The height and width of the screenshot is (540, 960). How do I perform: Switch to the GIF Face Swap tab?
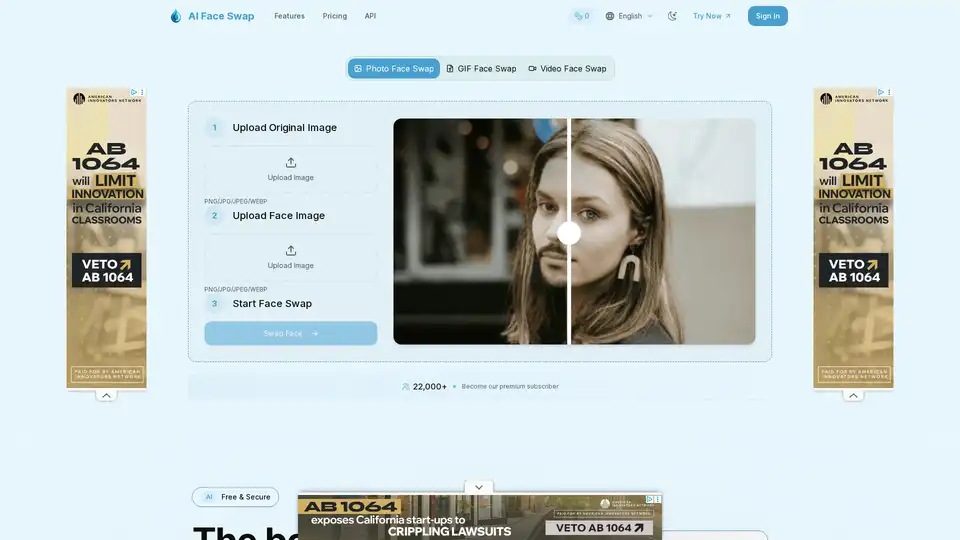coord(481,69)
